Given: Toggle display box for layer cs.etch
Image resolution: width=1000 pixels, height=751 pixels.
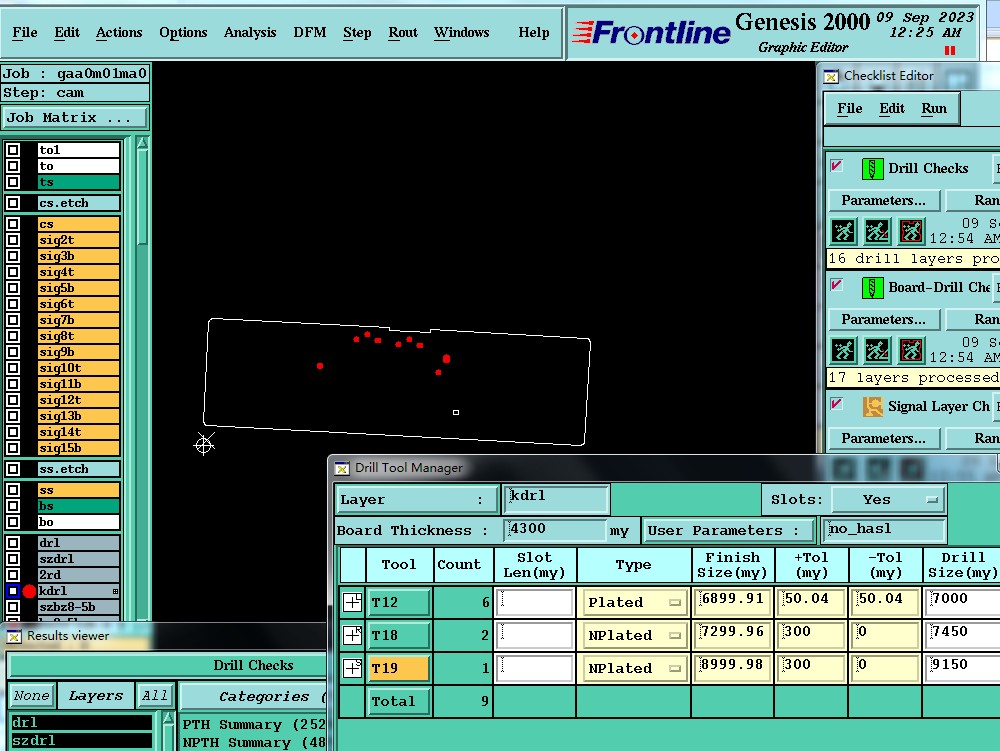Looking at the screenshot, I should (x=13, y=203).
